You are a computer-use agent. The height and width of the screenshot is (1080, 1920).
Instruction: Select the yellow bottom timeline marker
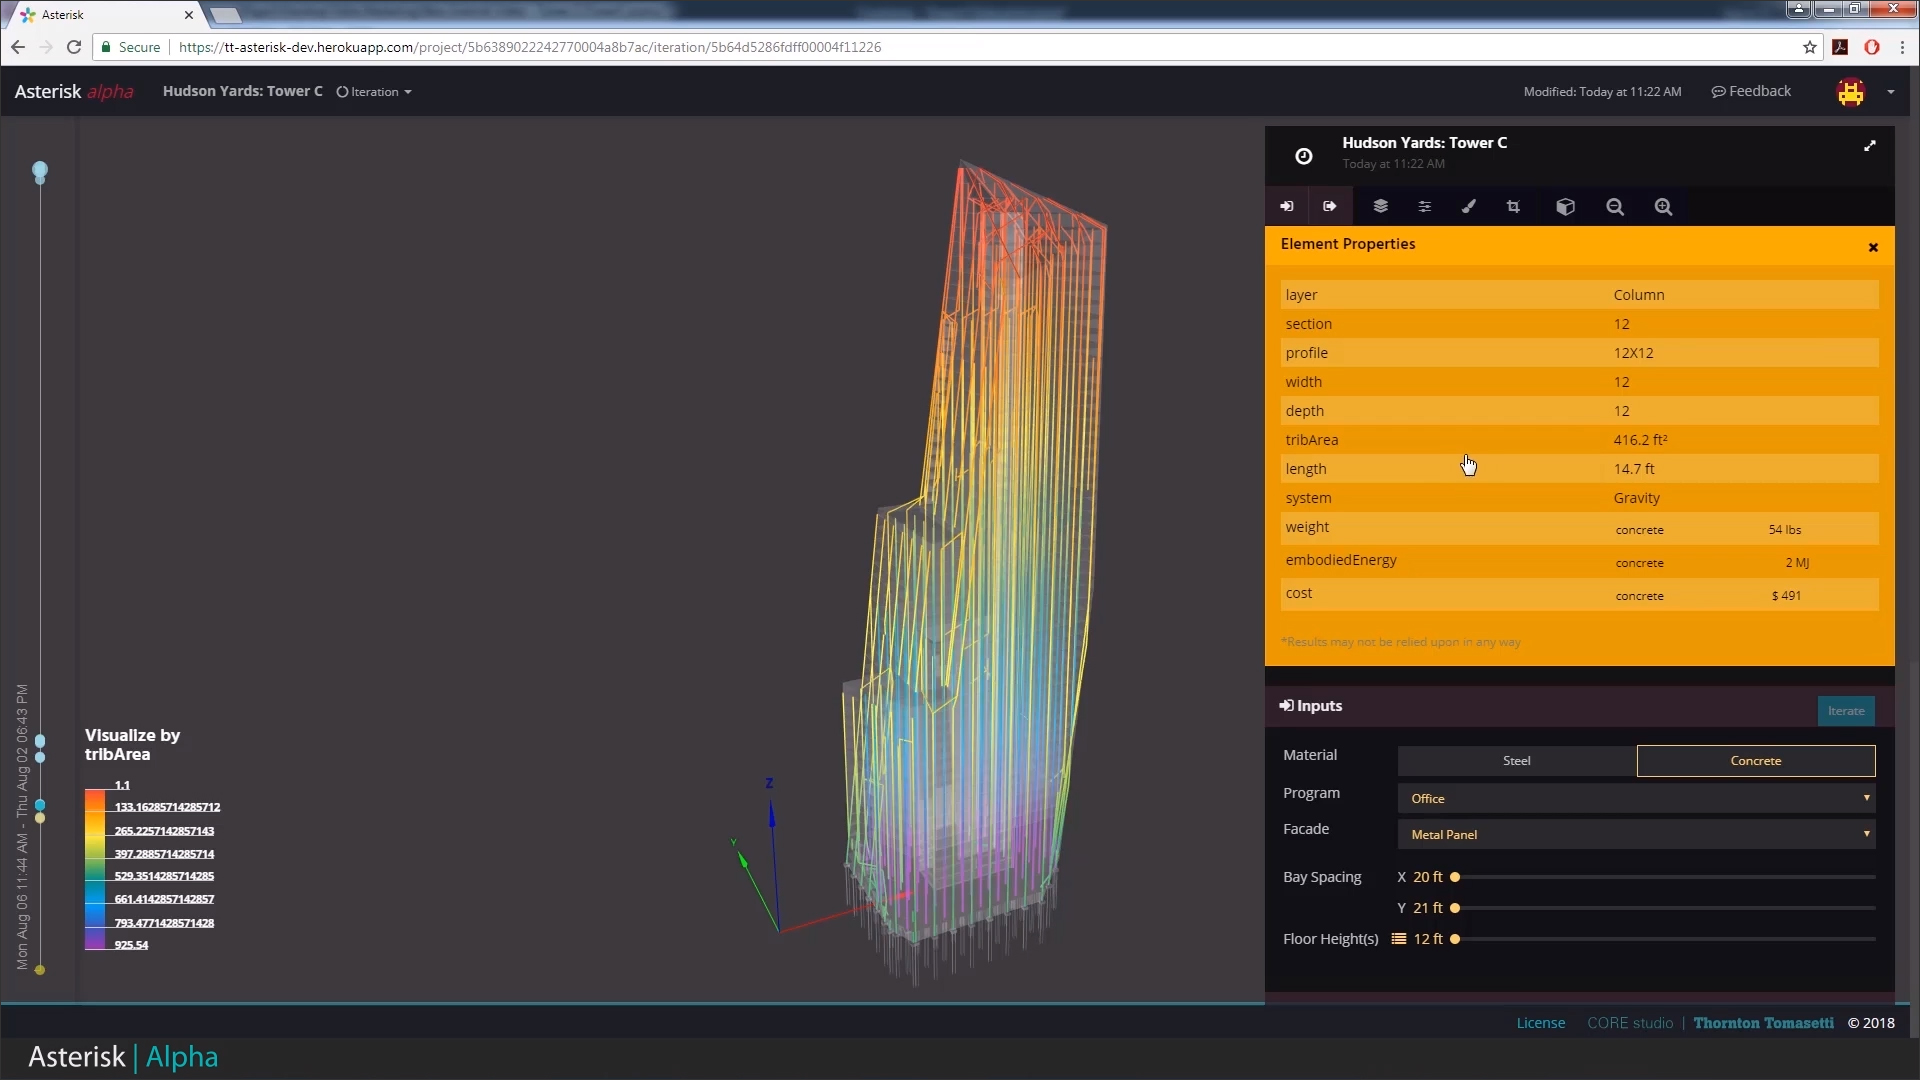pyautogui.click(x=40, y=970)
